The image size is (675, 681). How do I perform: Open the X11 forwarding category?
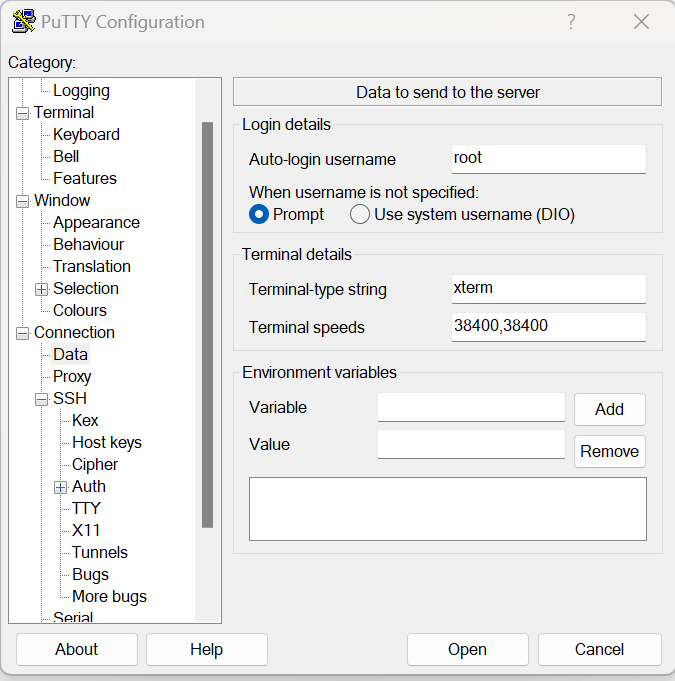(x=86, y=530)
